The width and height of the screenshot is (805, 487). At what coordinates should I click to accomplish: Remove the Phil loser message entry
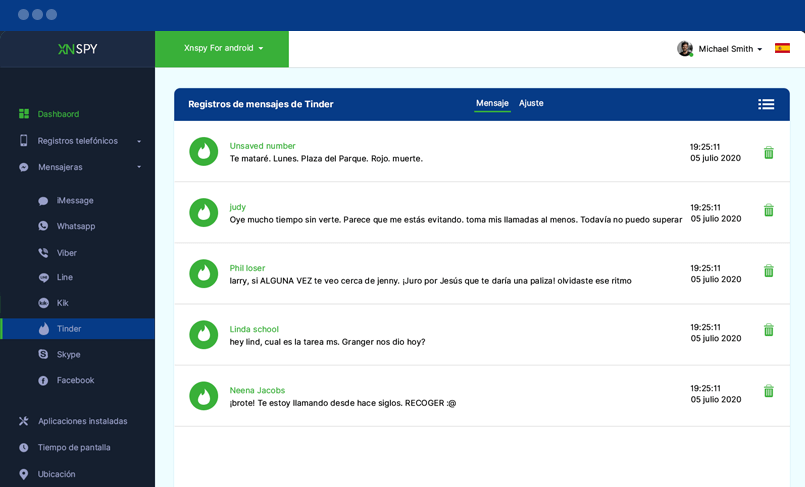pyautogui.click(x=768, y=271)
